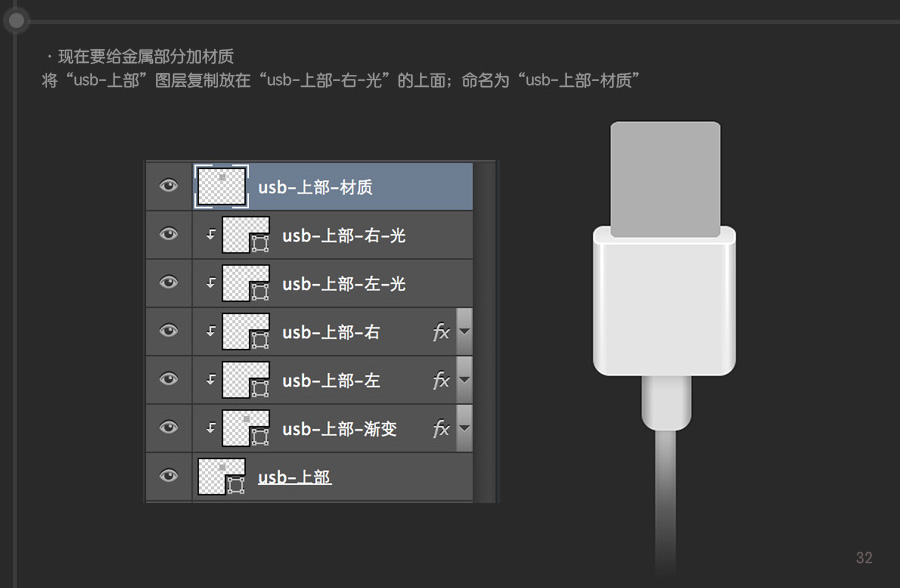Toggle visibility of usb-上部-左-光 layer
The height and width of the screenshot is (588, 900).
(x=168, y=282)
